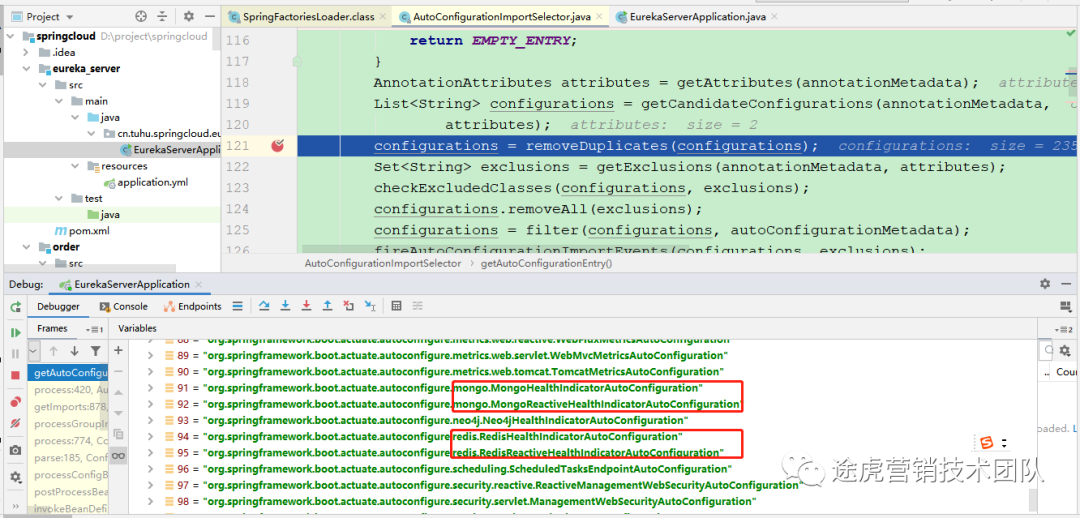Screen dimensions: 1080x518
Task: Select getAutoConfigu frame
Action: coord(68,373)
